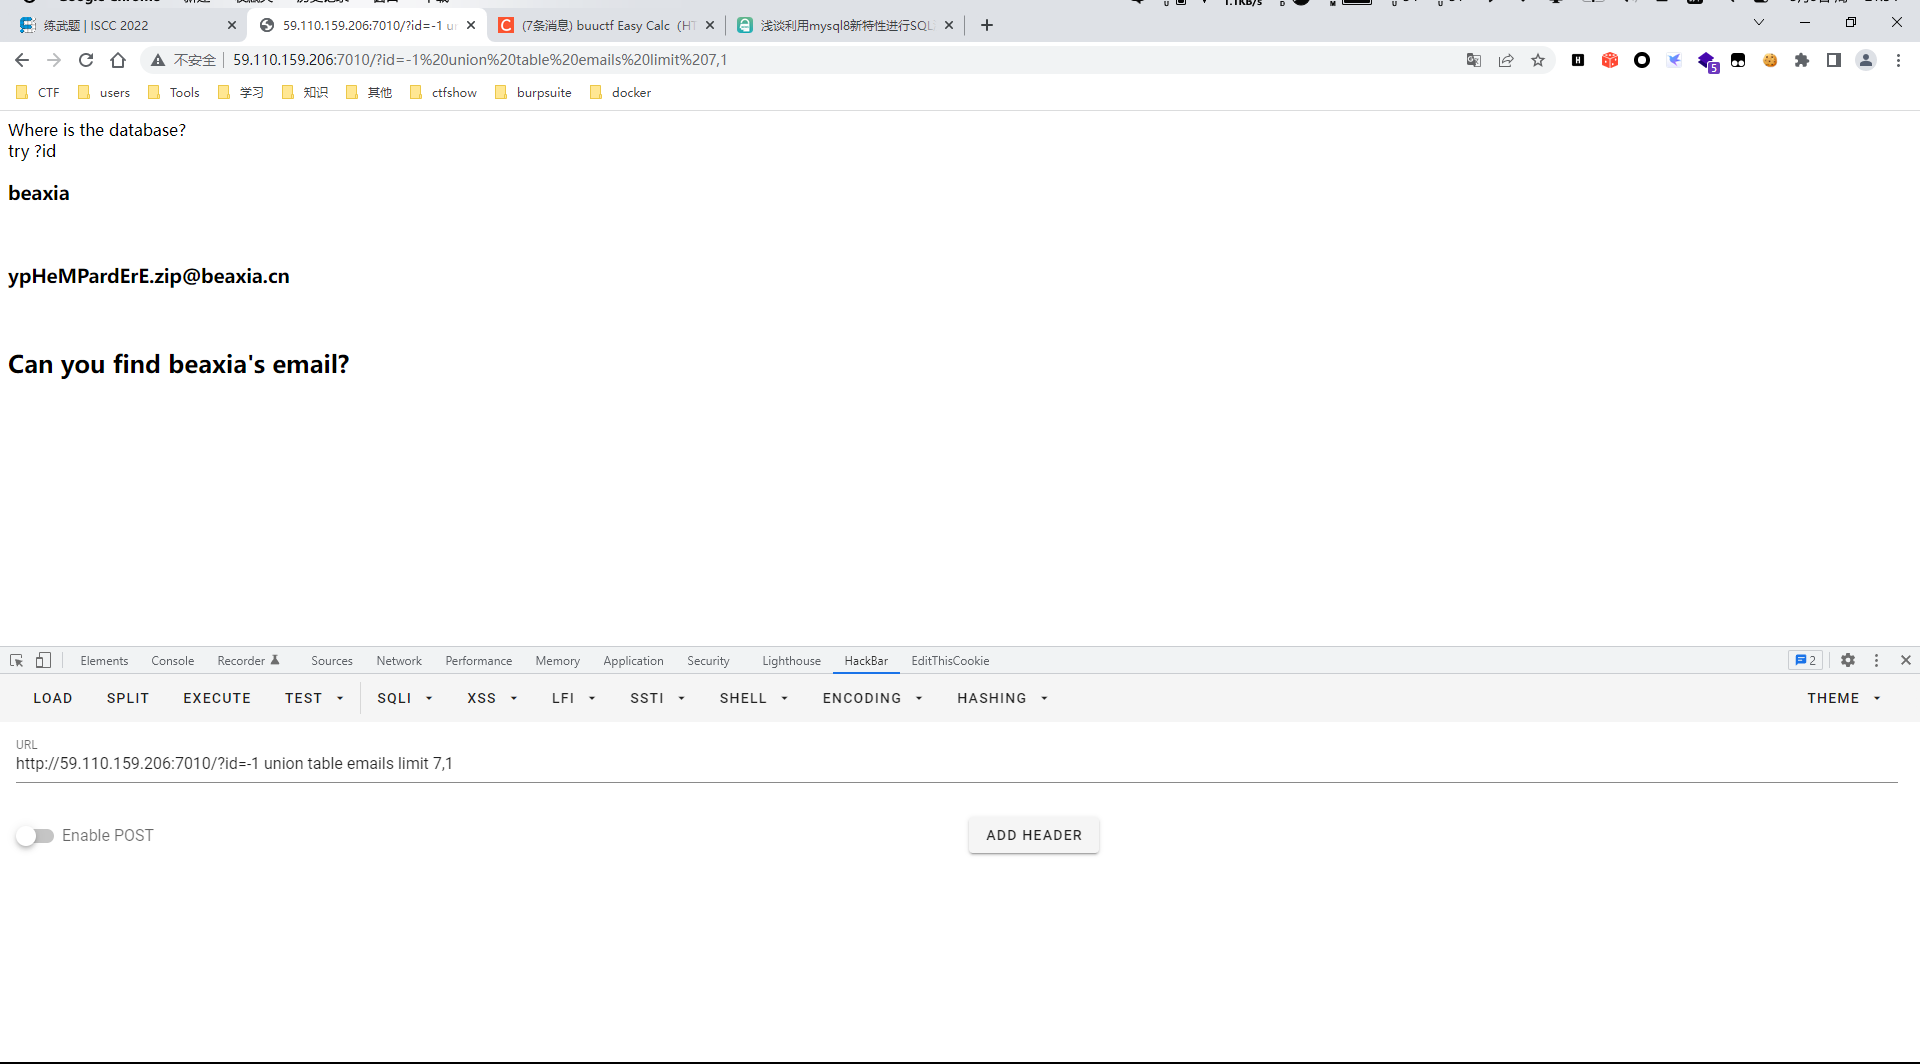Expand the XSS dropdown menu

coord(492,698)
